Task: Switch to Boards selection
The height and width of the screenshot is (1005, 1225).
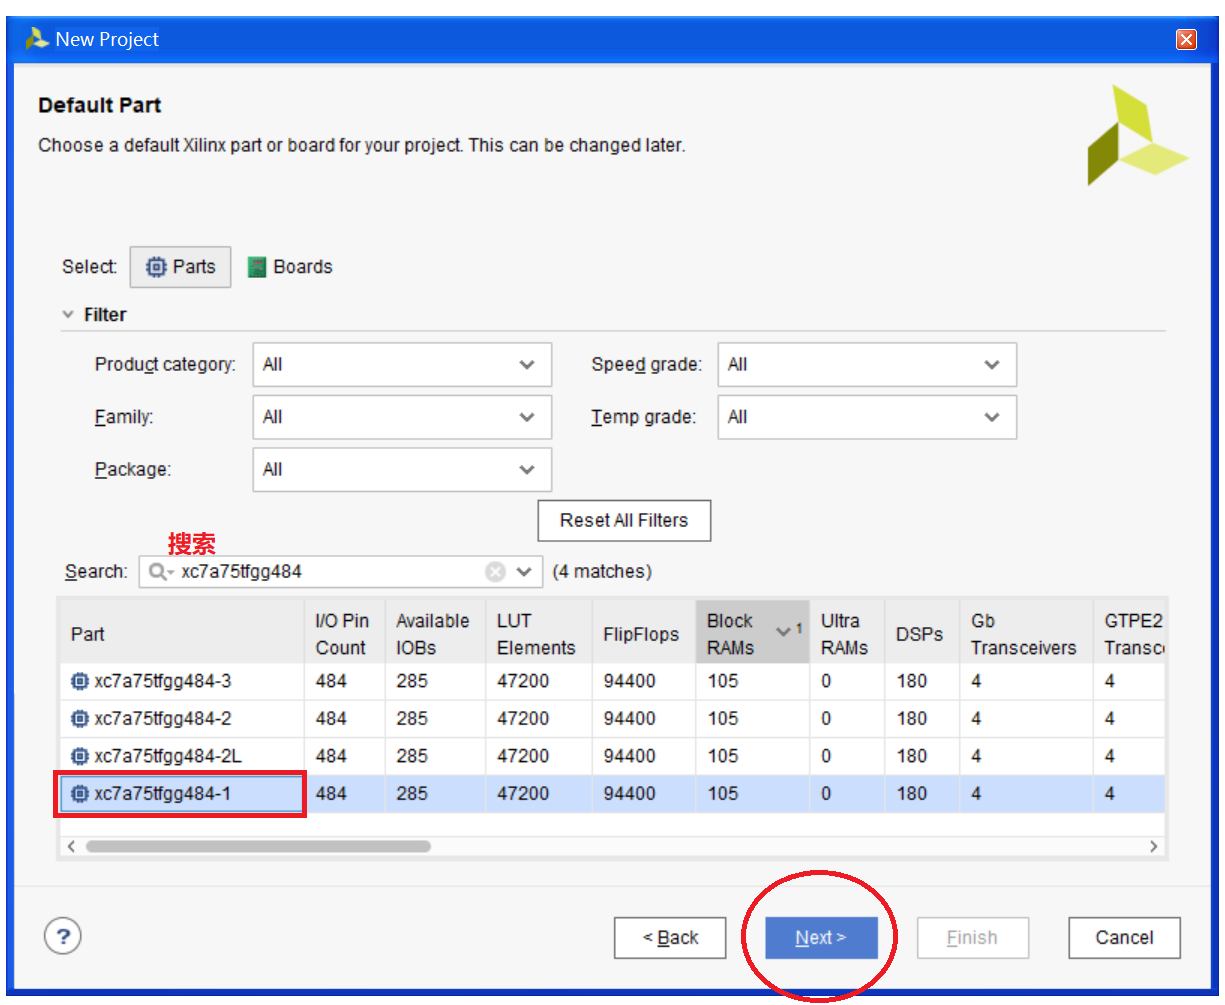Action: [290, 267]
